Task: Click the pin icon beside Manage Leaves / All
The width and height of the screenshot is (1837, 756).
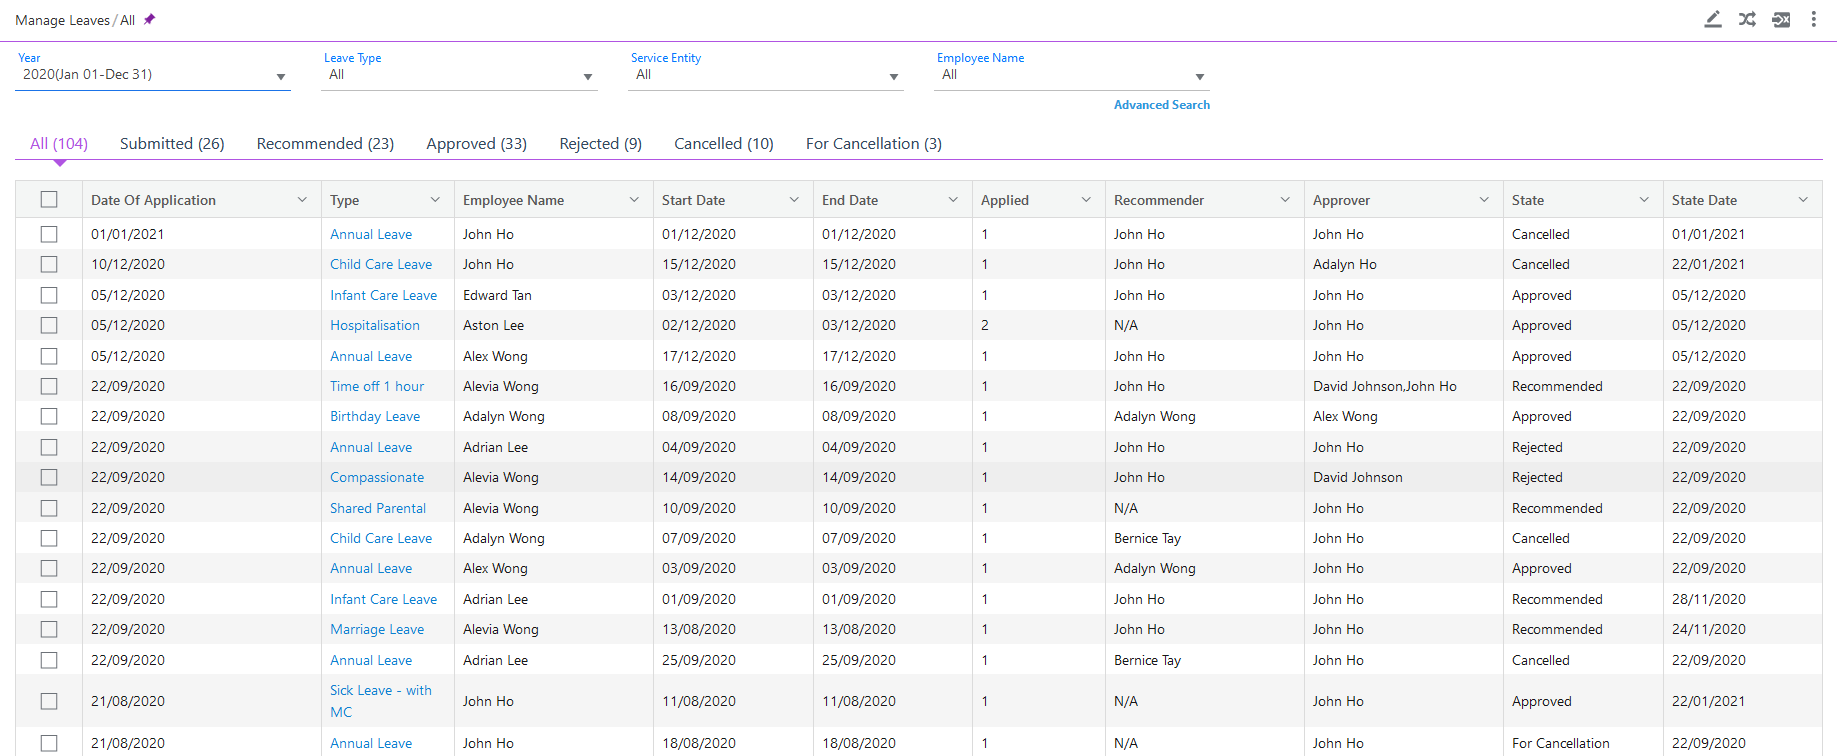Action: (150, 19)
